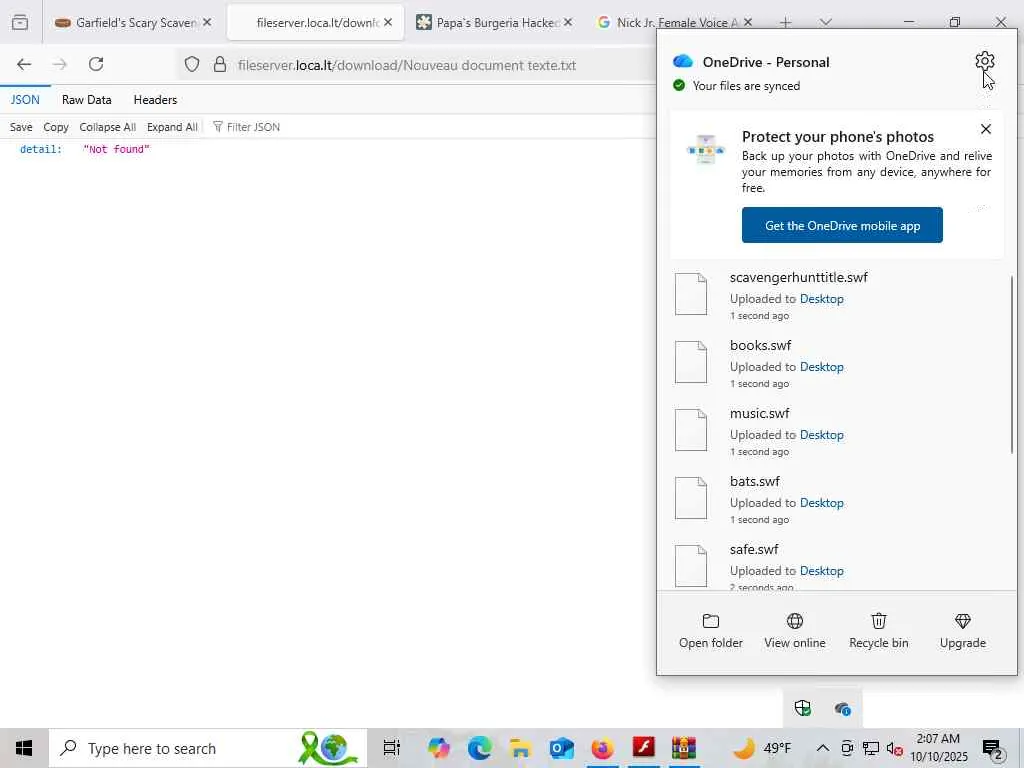Open Outlook from the taskbar
This screenshot has width=1024, height=768.
562,748
